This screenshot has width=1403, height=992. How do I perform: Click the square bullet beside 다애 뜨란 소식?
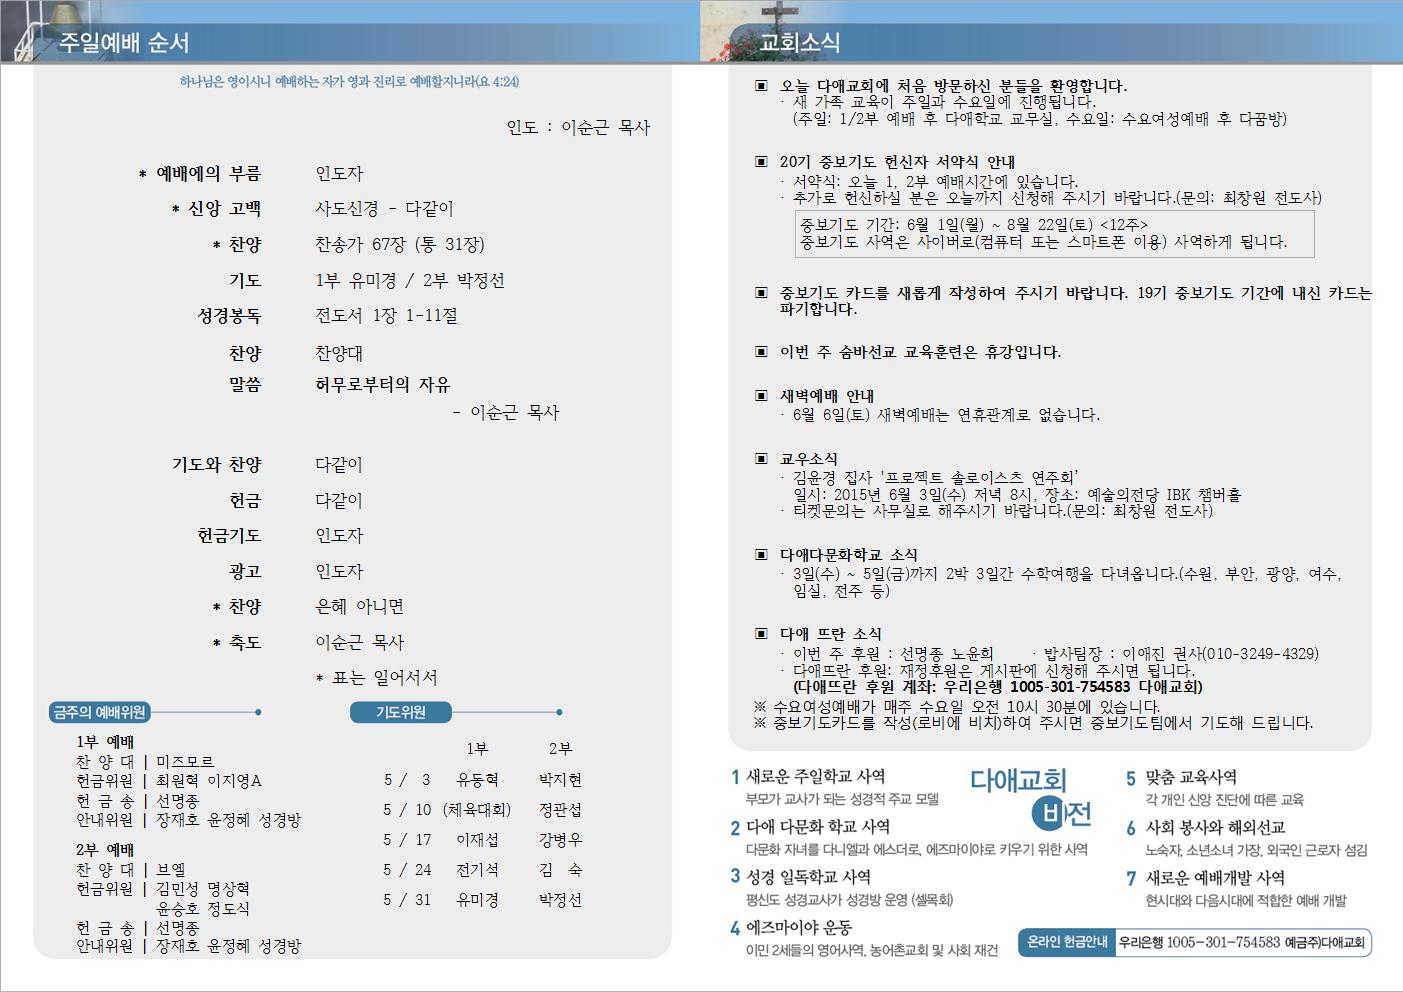762,634
